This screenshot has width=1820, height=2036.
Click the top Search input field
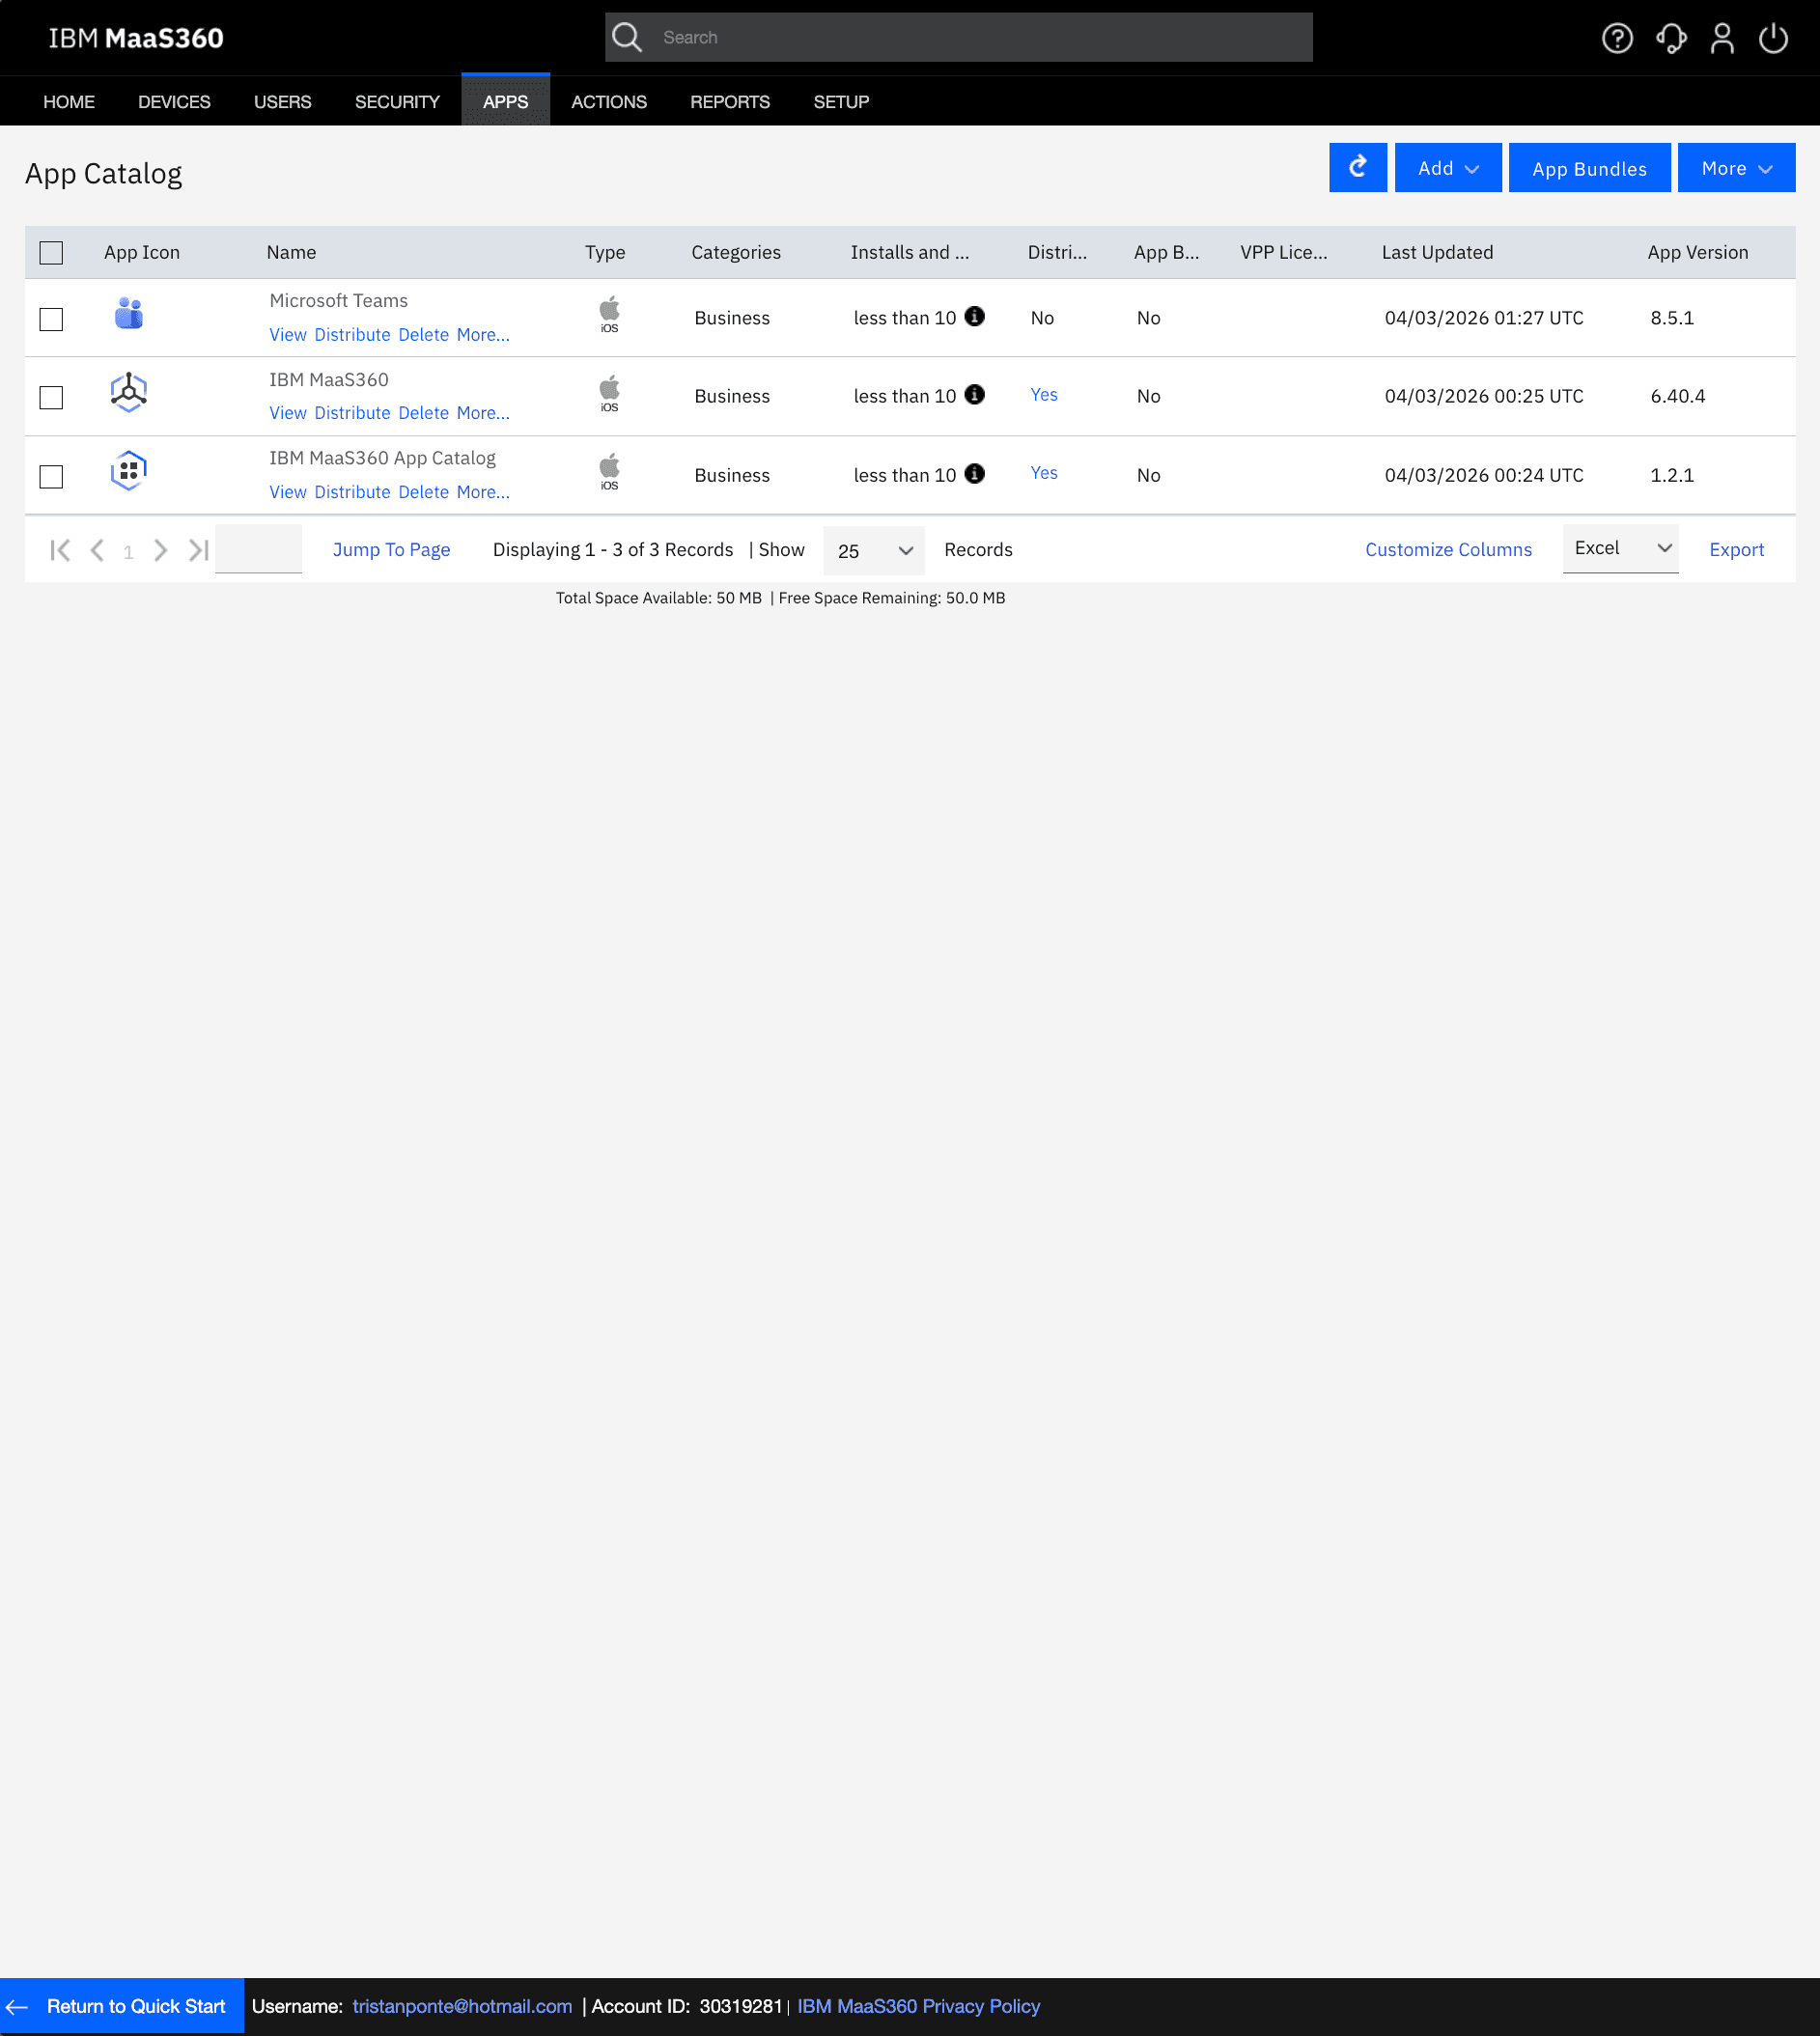(x=959, y=37)
